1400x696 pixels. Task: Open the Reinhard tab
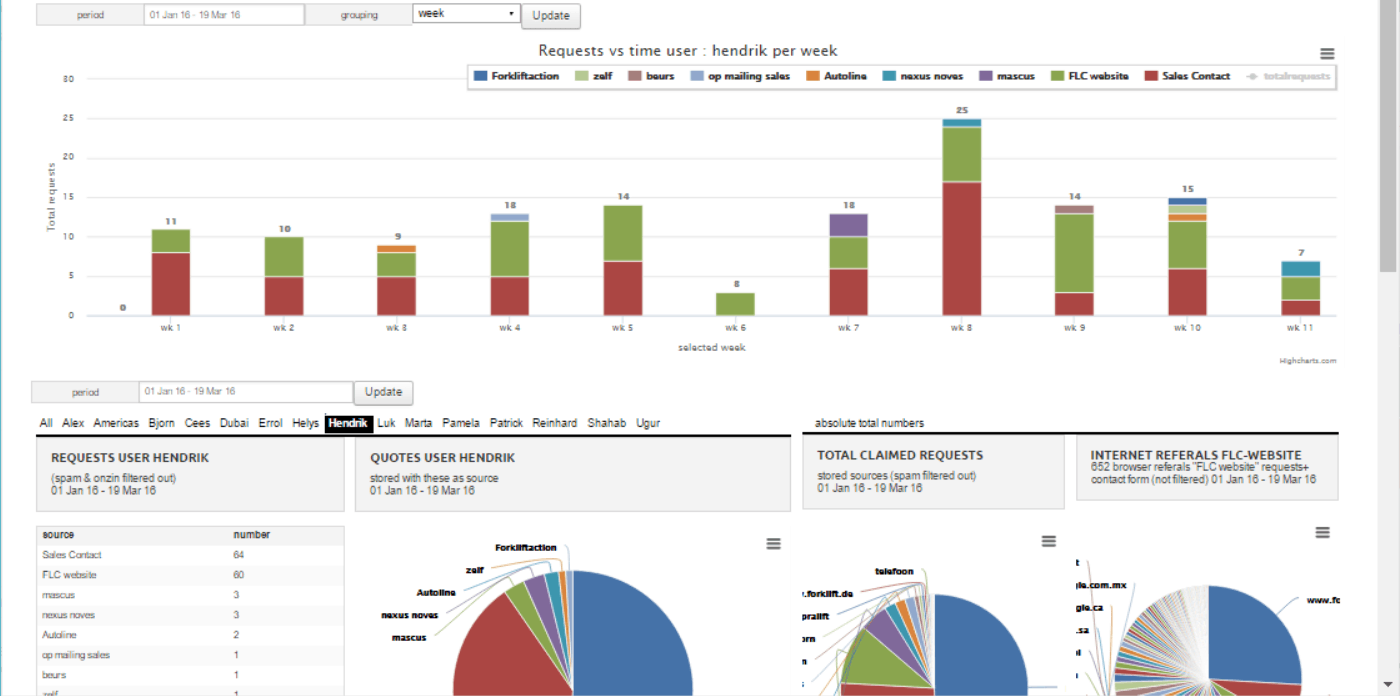[x=555, y=423]
